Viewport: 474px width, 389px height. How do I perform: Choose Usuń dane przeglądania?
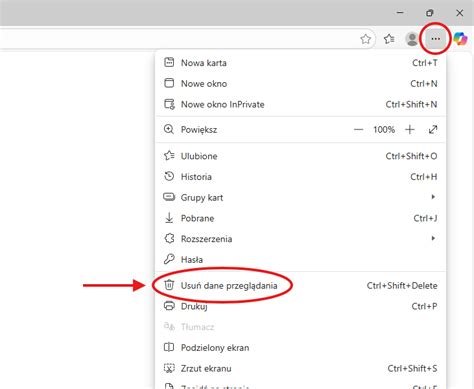click(x=300, y=286)
